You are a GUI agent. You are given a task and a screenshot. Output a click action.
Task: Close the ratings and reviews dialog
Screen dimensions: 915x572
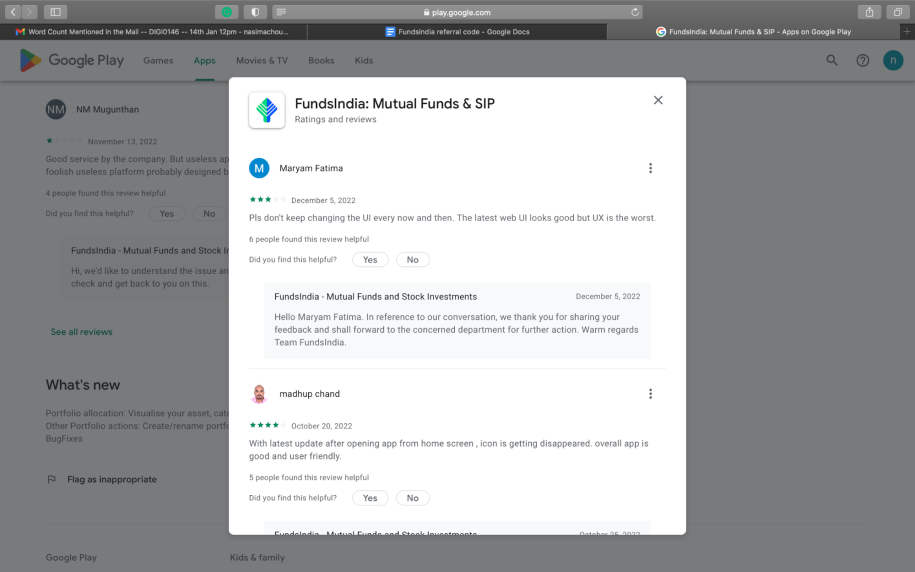point(658,100)
